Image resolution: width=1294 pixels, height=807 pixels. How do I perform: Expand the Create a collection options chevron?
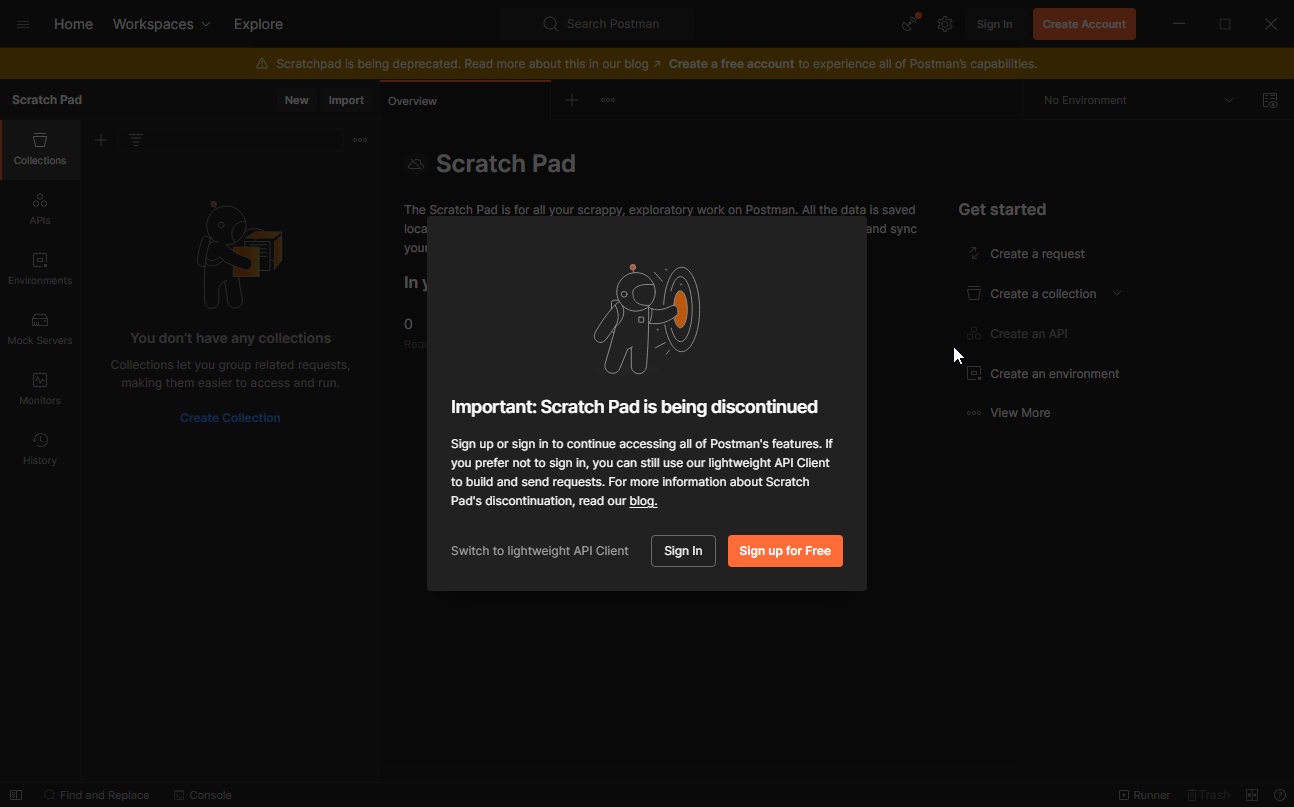pos(1118,293)
